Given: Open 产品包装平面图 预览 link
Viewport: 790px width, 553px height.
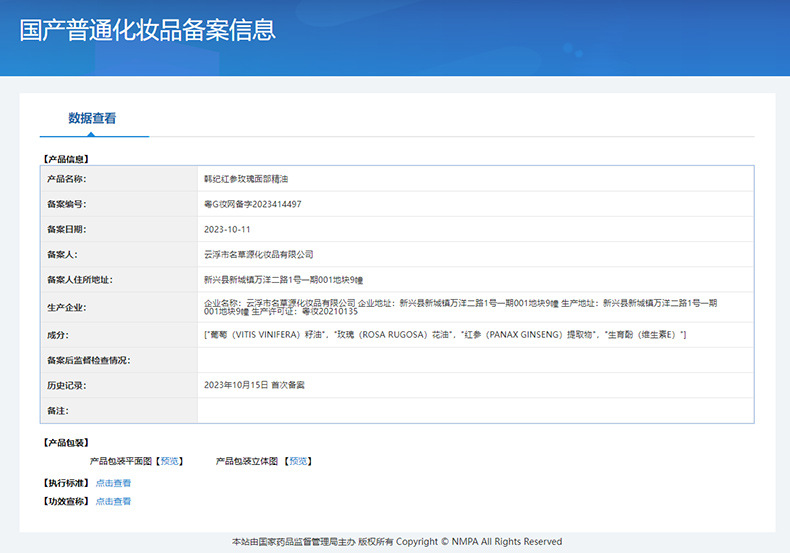Looking at the screenshot, I should tap(169, 461).
